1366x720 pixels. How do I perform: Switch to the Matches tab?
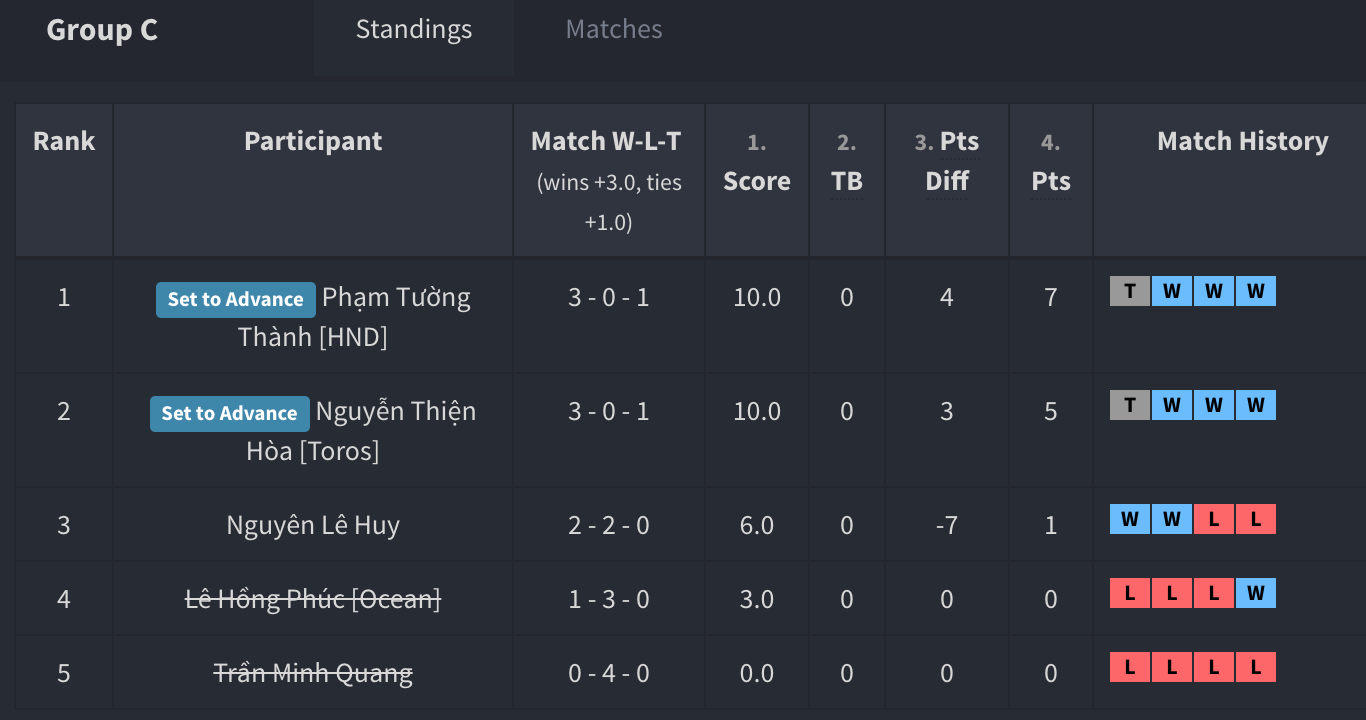[x=614, y=30]
